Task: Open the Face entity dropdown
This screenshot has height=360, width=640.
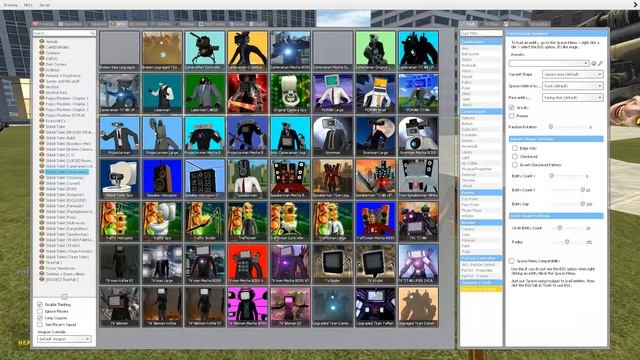Action: [x=573, y=98]
